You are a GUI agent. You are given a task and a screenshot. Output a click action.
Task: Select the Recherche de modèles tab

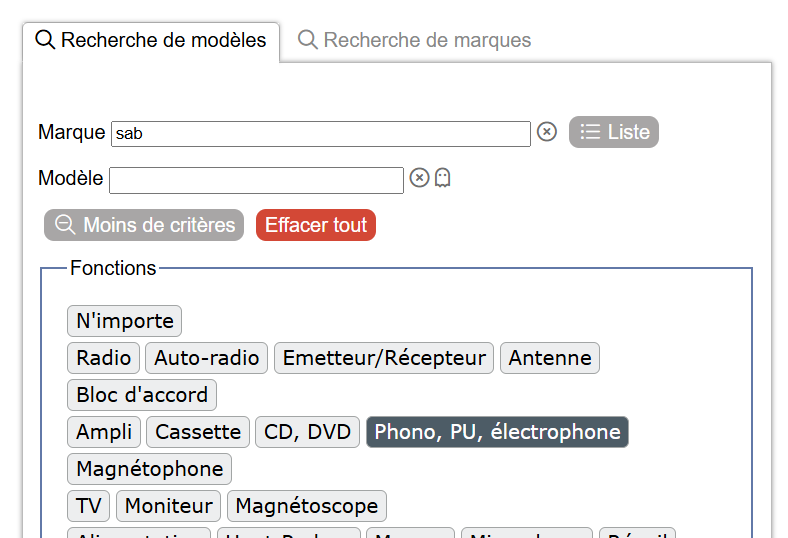[x=151, y=41]
